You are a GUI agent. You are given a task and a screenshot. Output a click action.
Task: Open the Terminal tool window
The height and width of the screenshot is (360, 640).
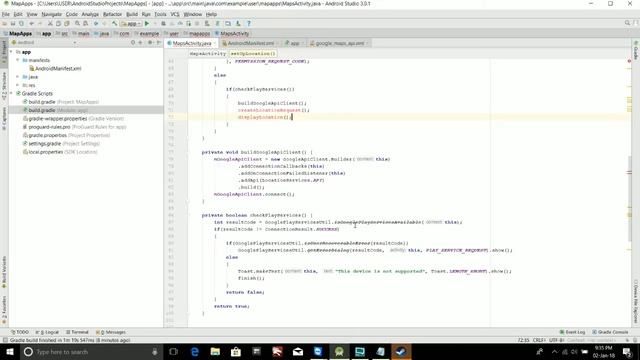[77, 332]
